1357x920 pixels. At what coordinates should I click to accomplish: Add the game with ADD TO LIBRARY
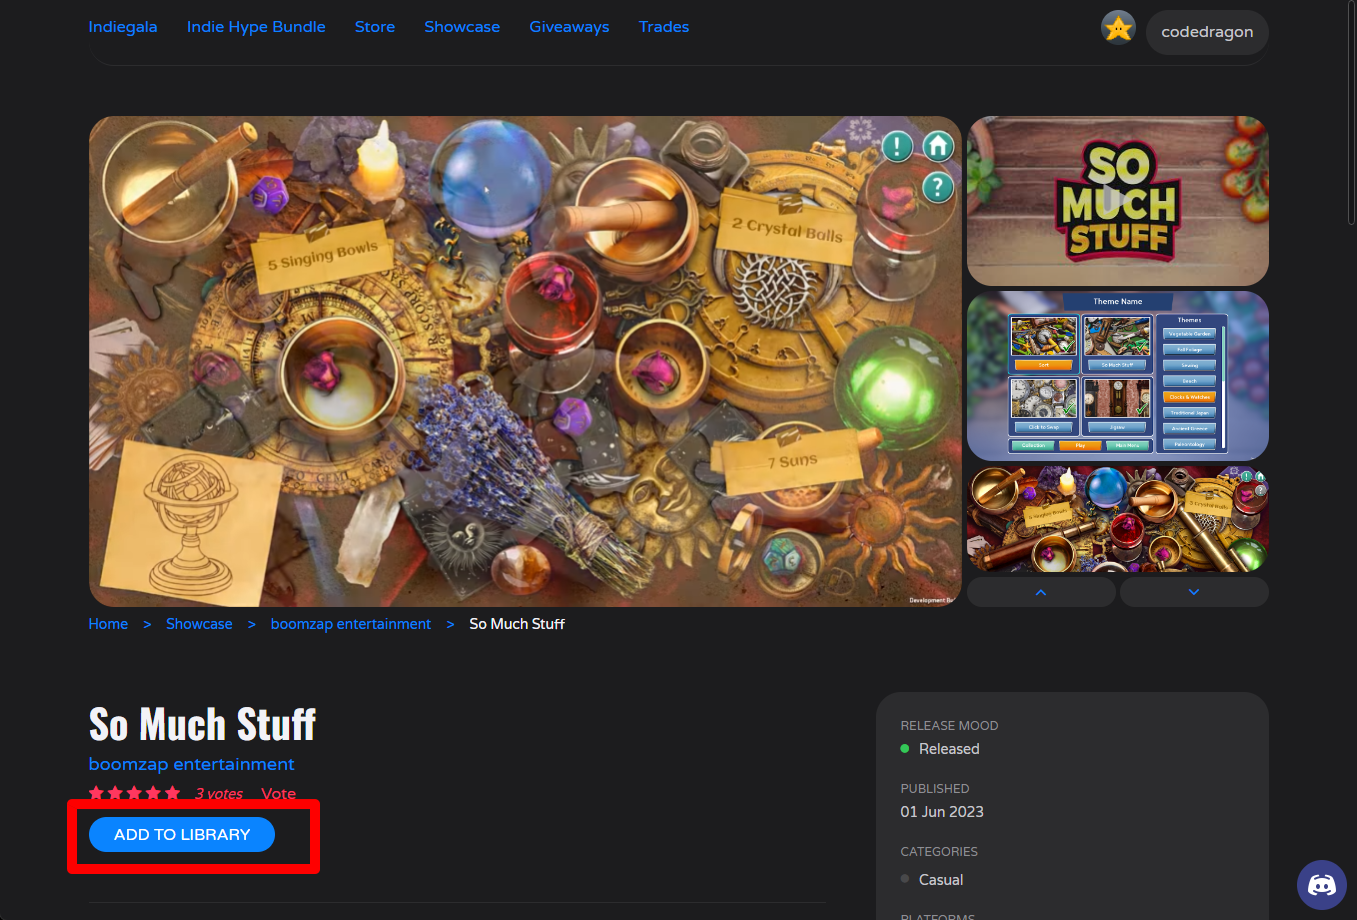click(x=182, y=835)
